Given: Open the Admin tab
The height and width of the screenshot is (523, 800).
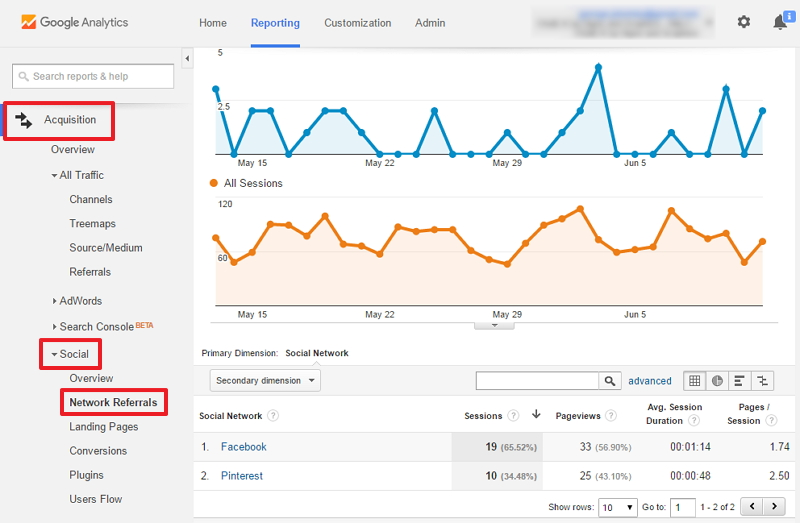Looking at the screenshot, I should [430, 23].
